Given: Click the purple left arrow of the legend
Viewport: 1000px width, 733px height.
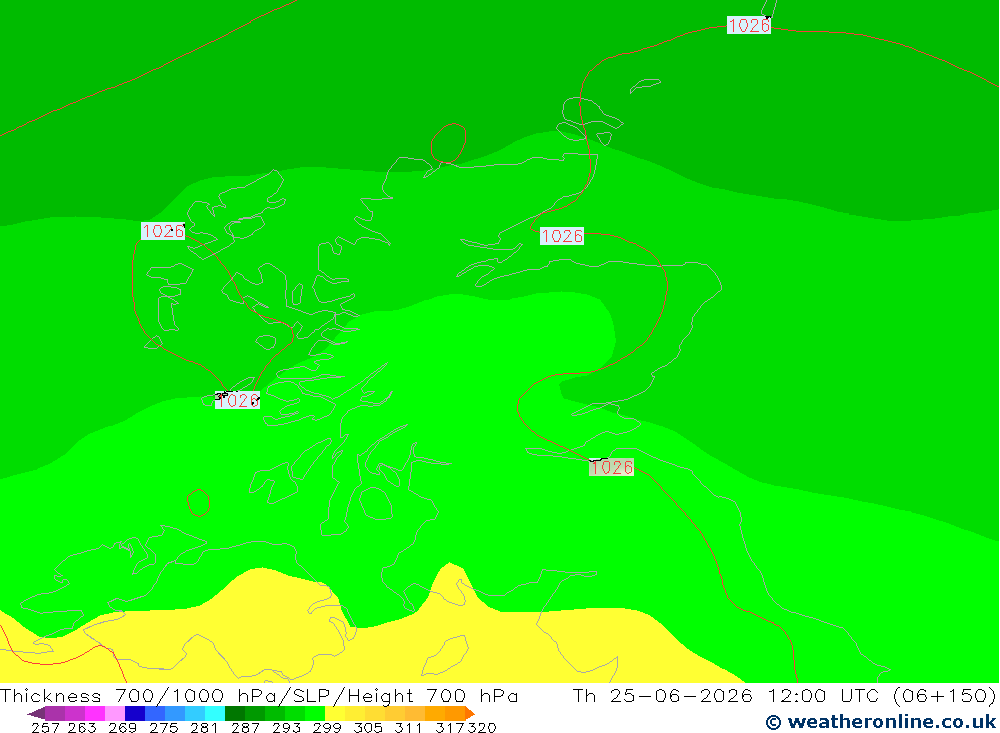Looking at the screenshot, I should pyautogui.click(x=36, y=713).
